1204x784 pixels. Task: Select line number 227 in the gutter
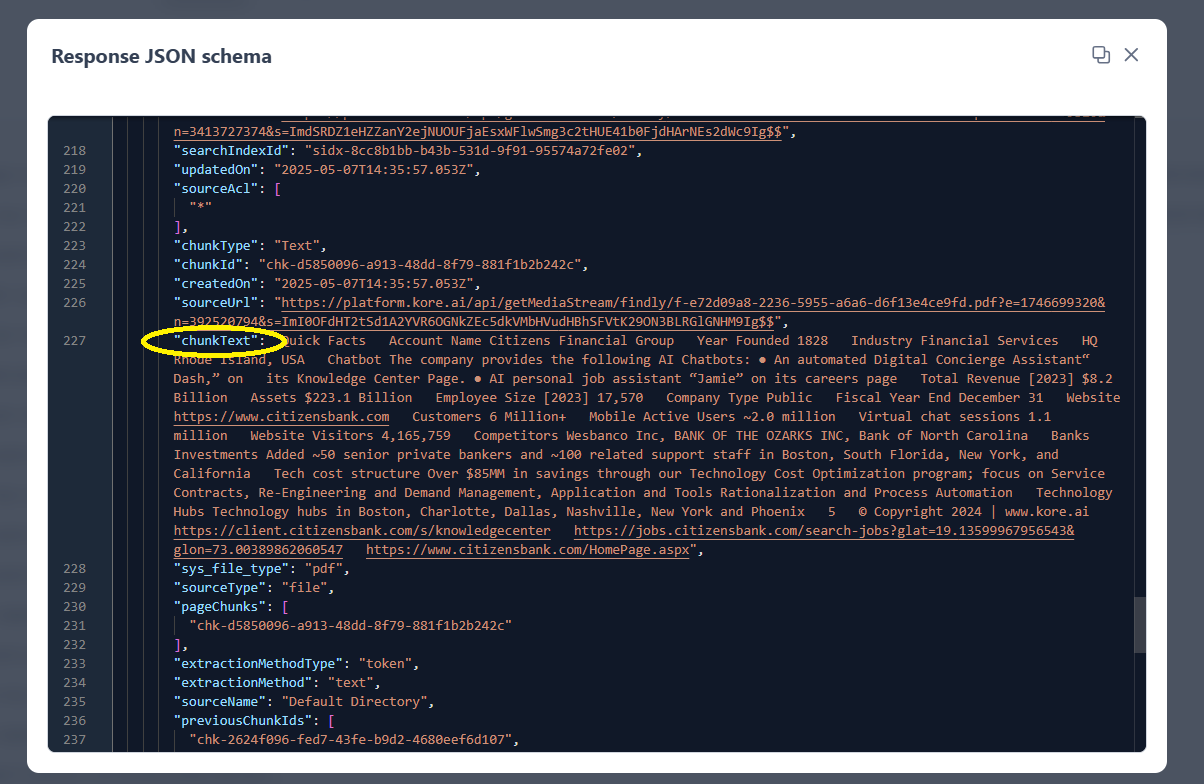pyautogui.click(x=75, y=341)
